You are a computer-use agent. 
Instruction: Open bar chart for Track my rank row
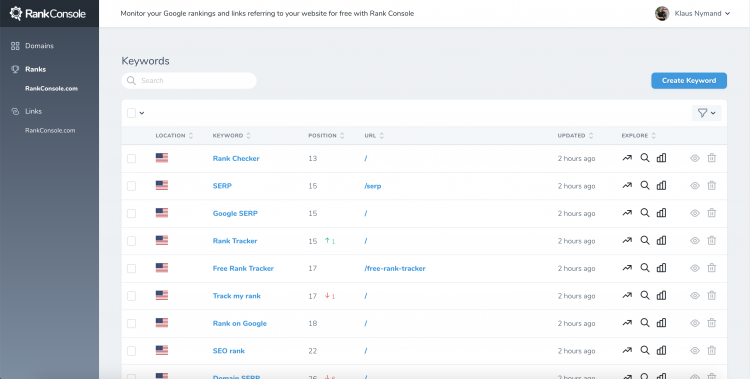click(661, 296)
